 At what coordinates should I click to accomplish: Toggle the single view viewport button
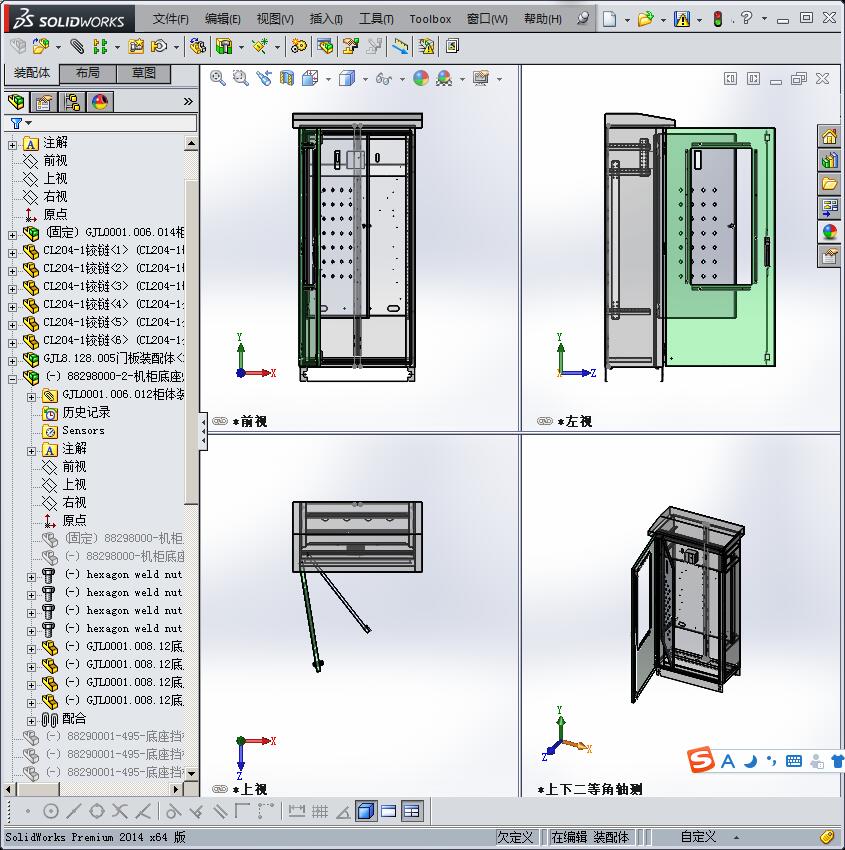(366, 812)
